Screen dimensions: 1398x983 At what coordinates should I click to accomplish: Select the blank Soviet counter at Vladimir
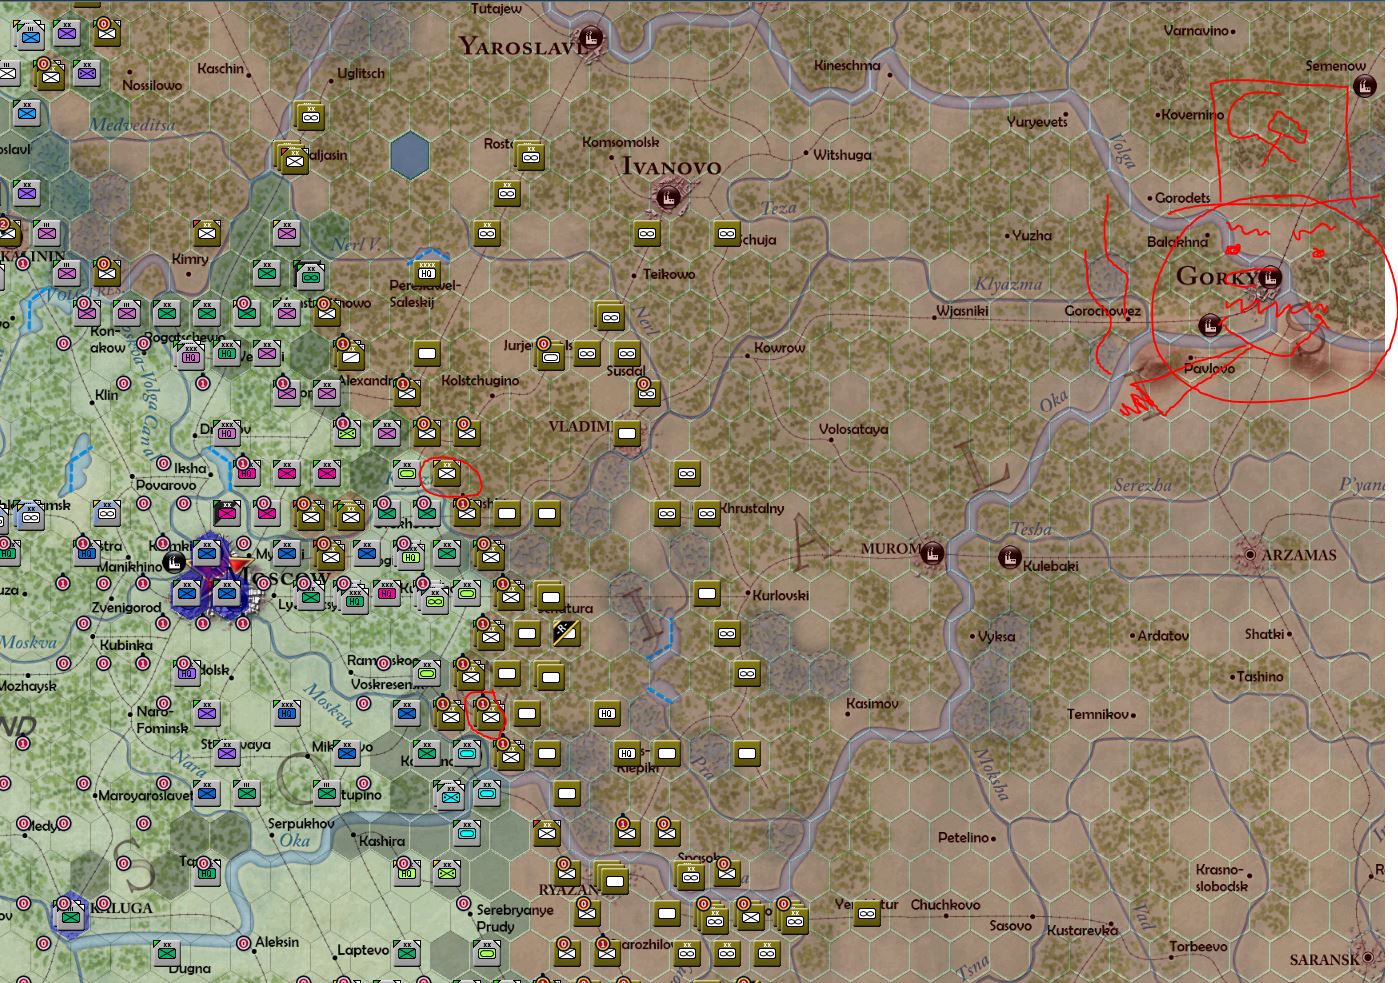pos(627,433)
